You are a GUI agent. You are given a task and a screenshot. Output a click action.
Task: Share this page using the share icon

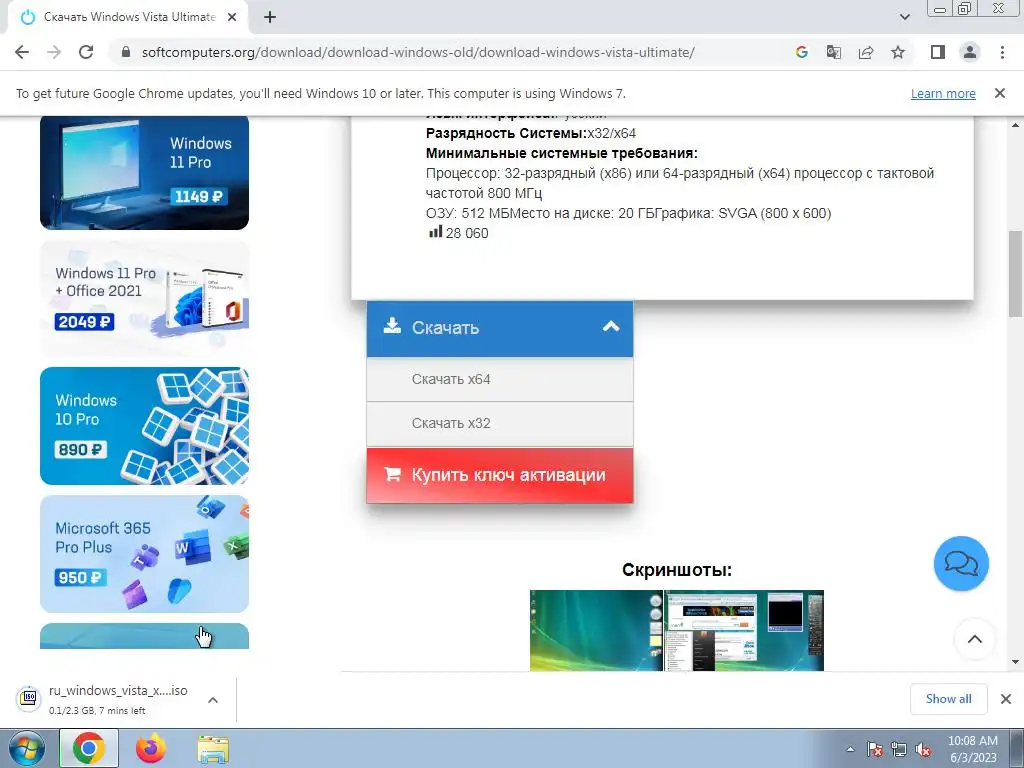click(866, 52)
